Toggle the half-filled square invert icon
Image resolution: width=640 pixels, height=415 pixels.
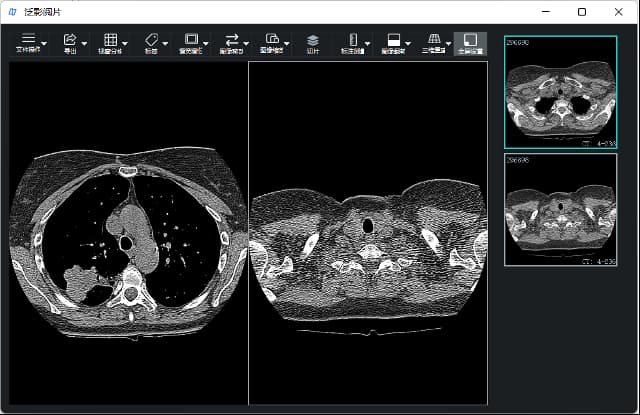click(393, 39)
